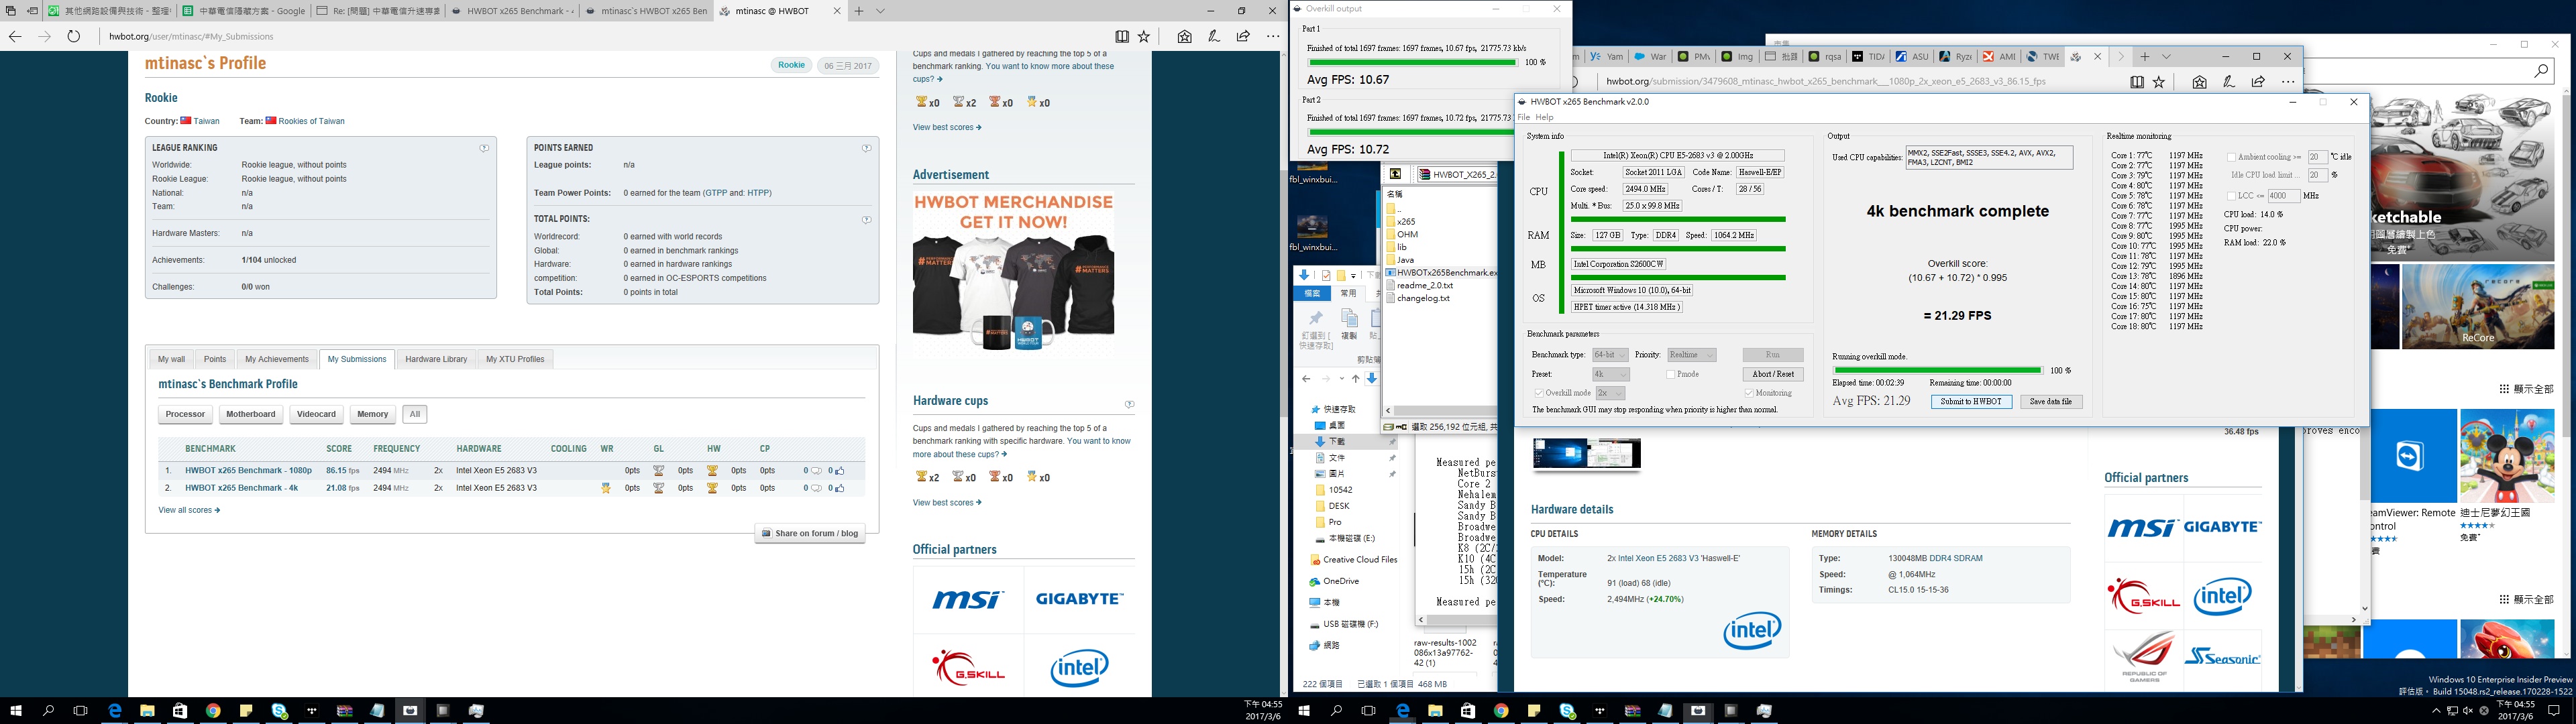Open left Edge more actions menu
2576x724 pixels.
tap(1272, 36)
